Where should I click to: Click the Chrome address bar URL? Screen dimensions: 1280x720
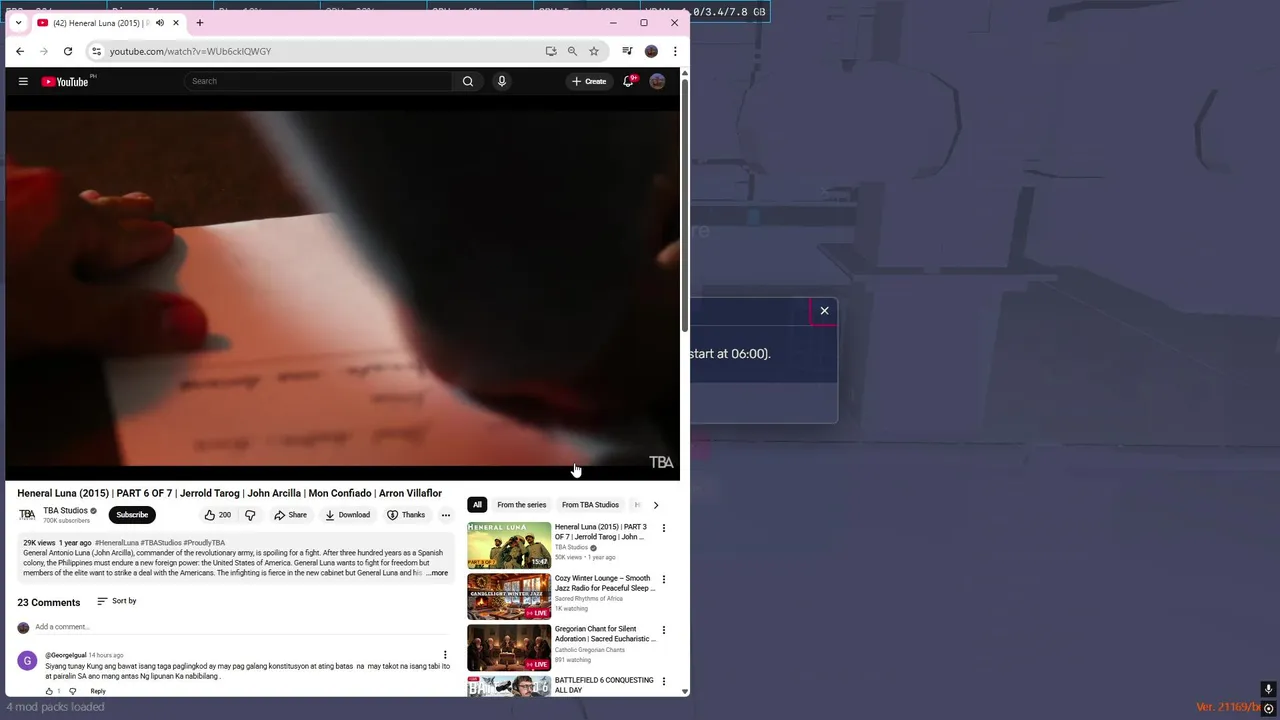point(190,51)
